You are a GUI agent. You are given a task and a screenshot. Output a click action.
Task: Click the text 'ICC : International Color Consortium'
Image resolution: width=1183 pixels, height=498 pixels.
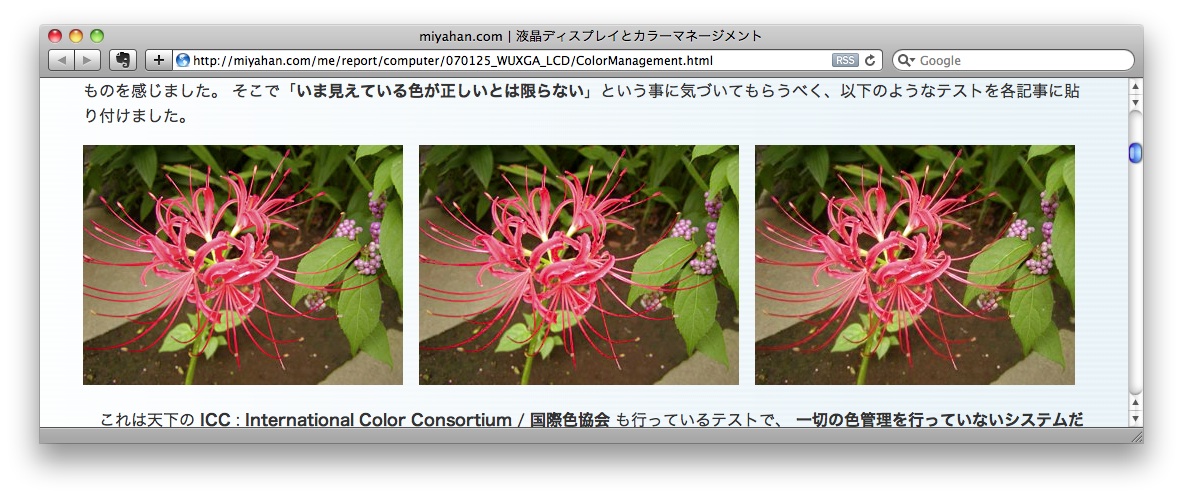point(355,420)
